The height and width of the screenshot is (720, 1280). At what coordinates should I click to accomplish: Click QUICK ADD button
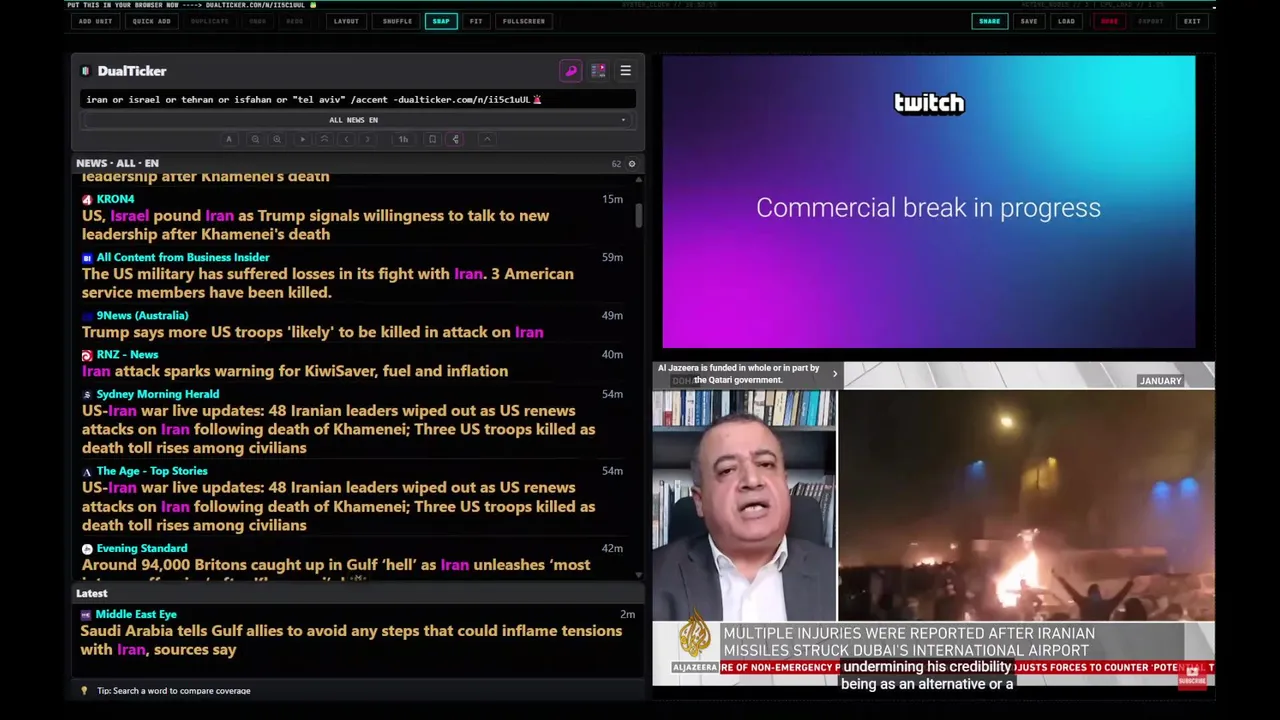click(x=152, y=21)
